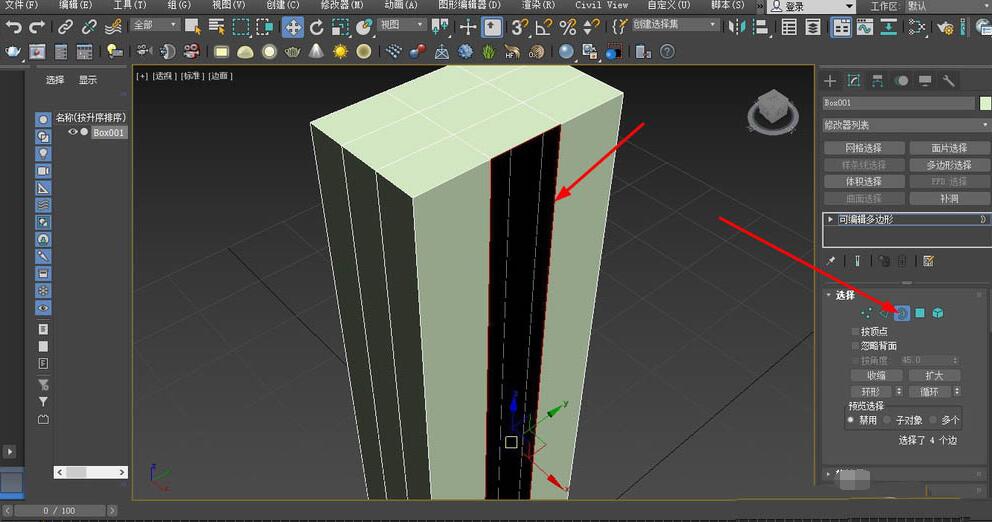
Task: Select the Vertex sub-object level icon
Action: (x=866, y=313)
